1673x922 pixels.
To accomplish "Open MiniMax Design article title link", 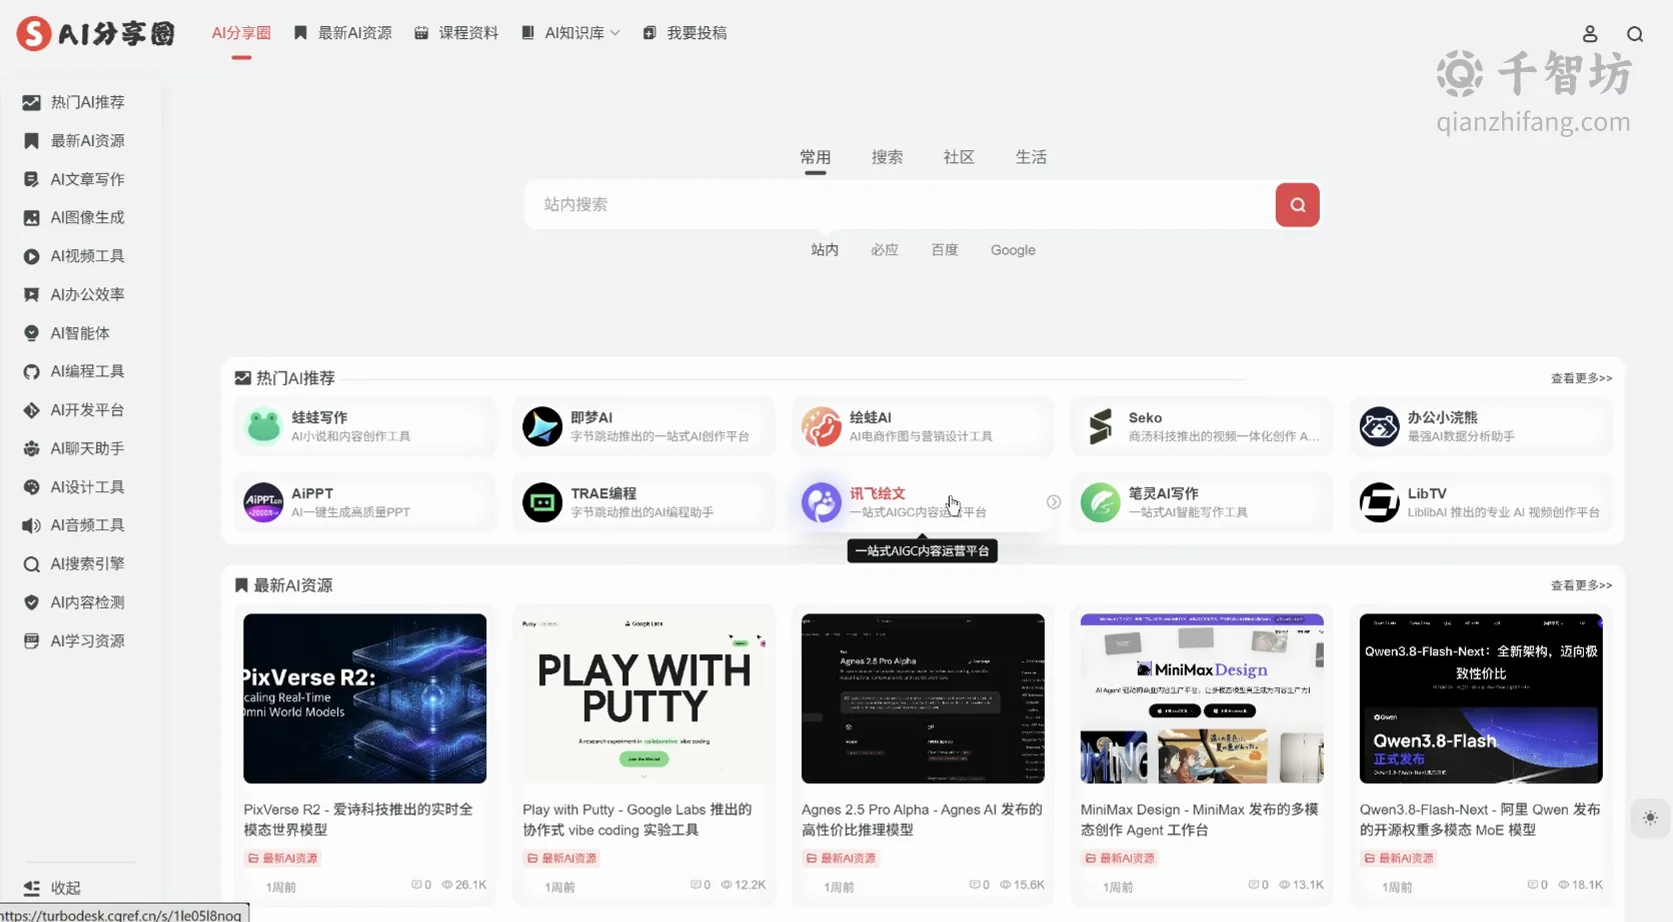I will coord(1199,819).
